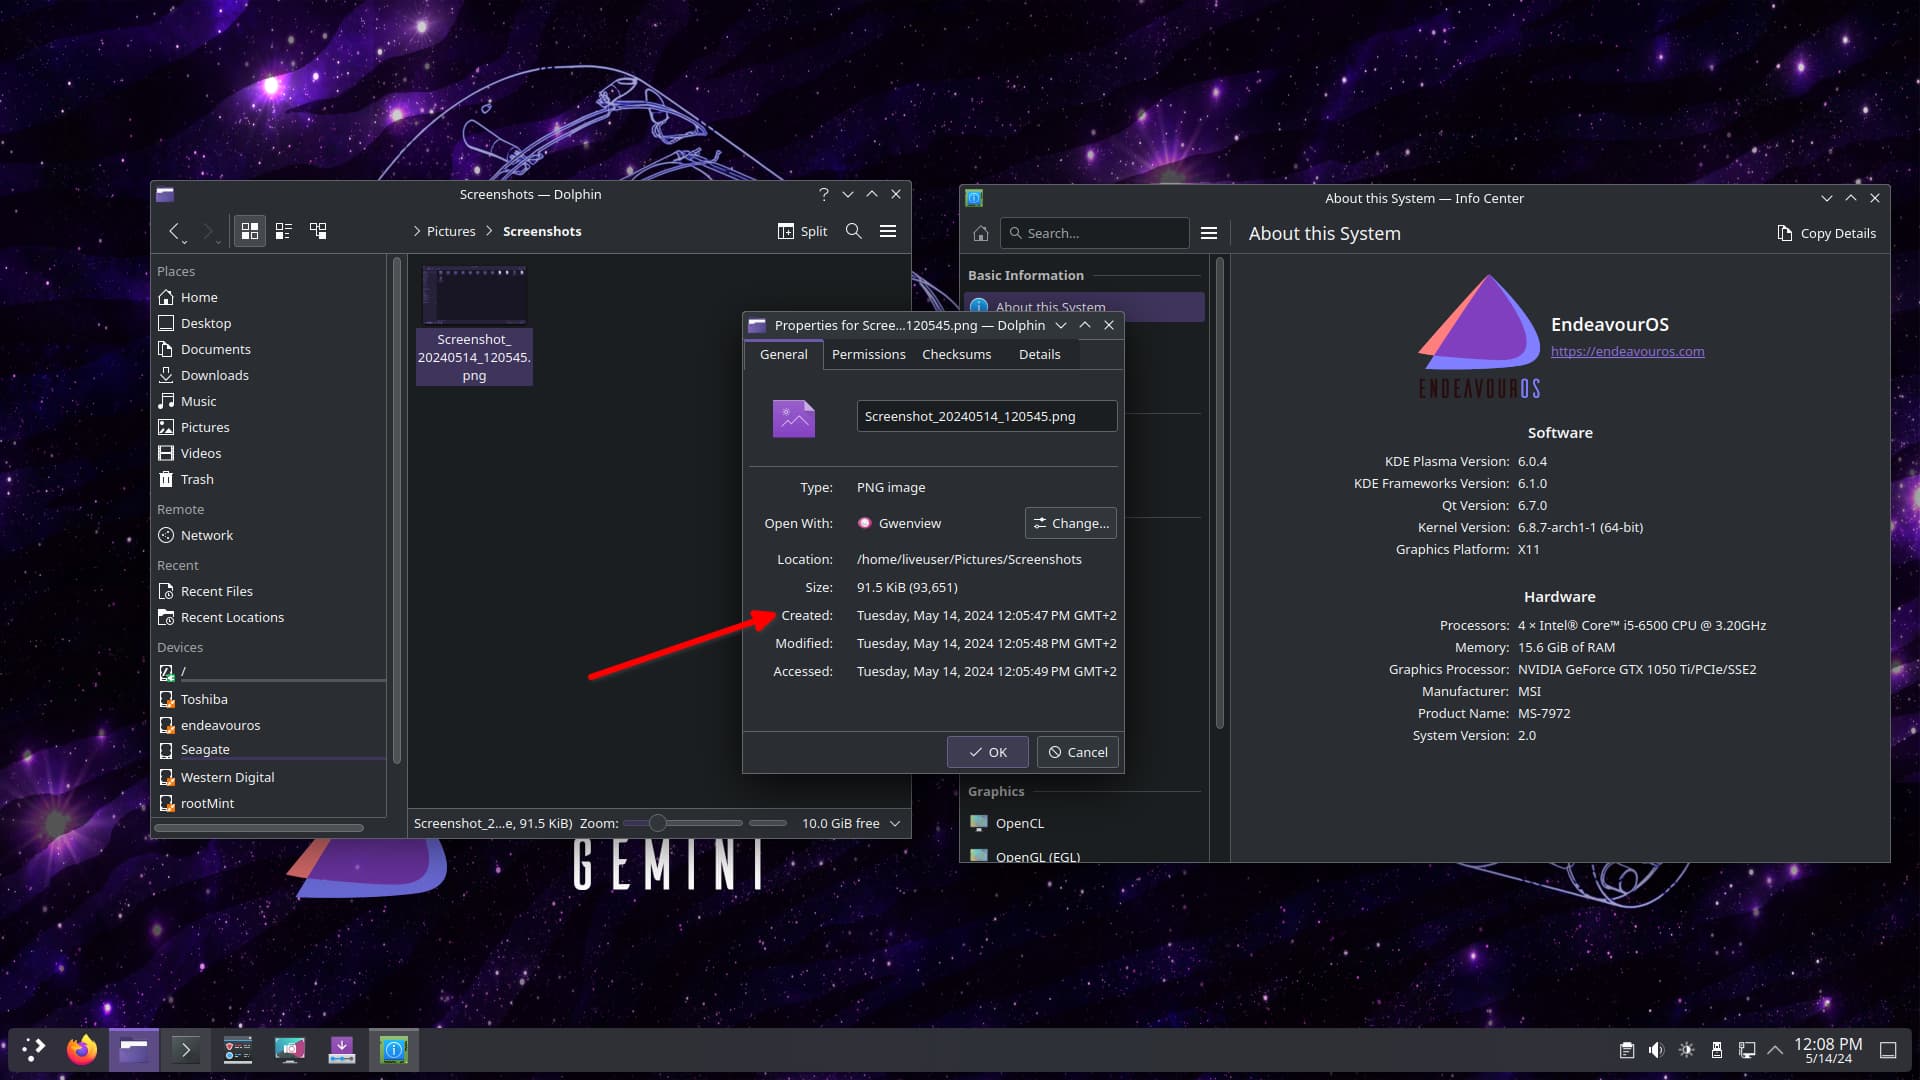The height and width of the screenshot is (1080, 1920).
Task: Click the help question mark in Dolphin title bar
Action: tap(824, 194)
